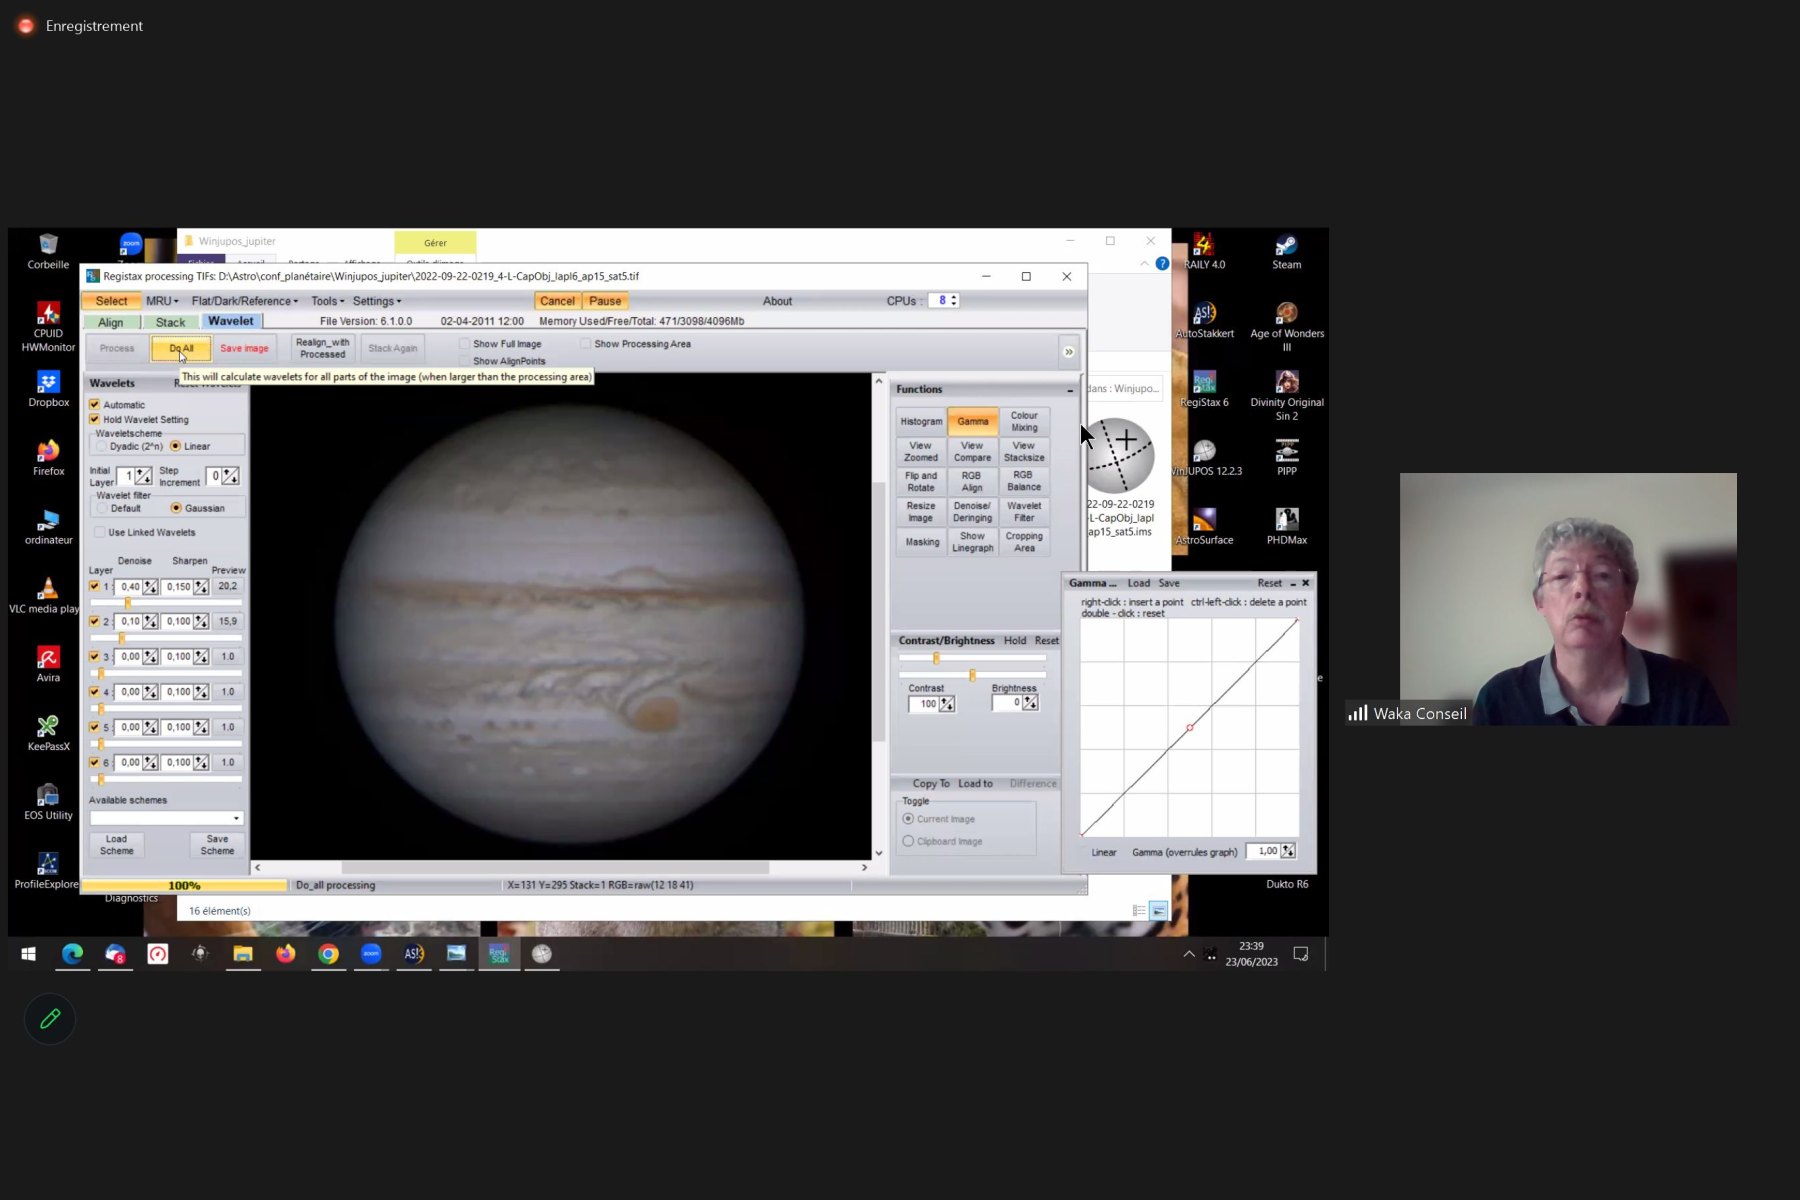Select the Gaussian wavelet filter
Image resolution: width=1800 pixels, height=1200 pixels.
pos(176,508)
